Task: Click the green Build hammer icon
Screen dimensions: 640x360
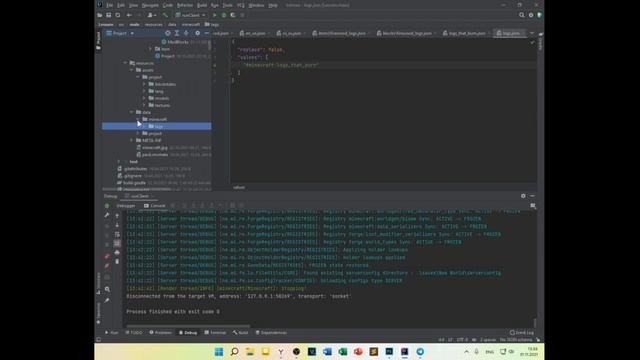Action: (165, 15)
